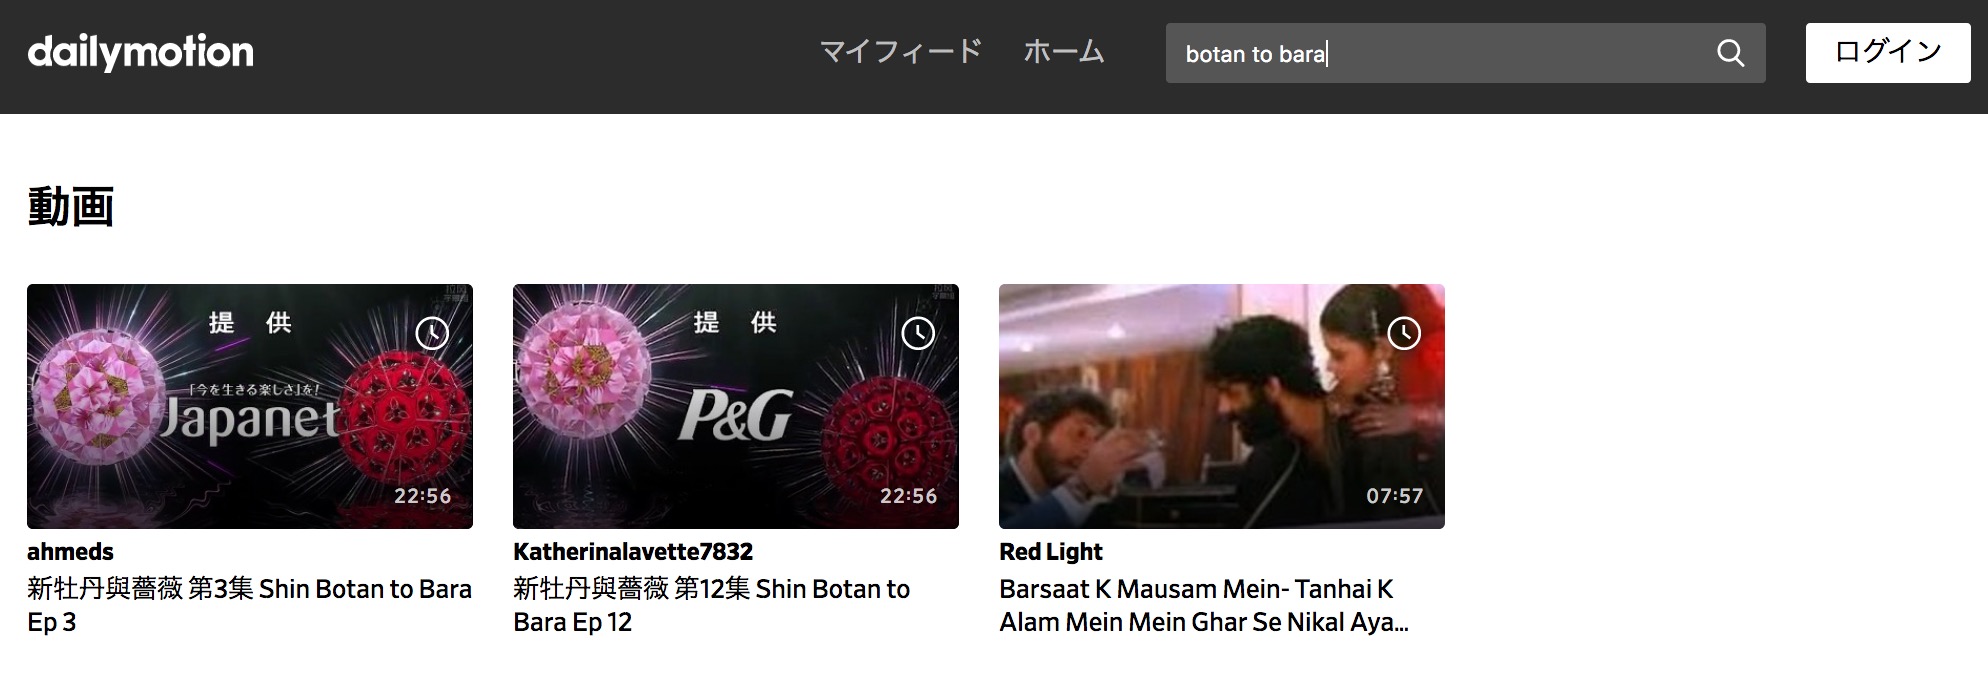Toggle watch later clock on Japanet video
Screen dimensions: 1988x676
[432, 333]
